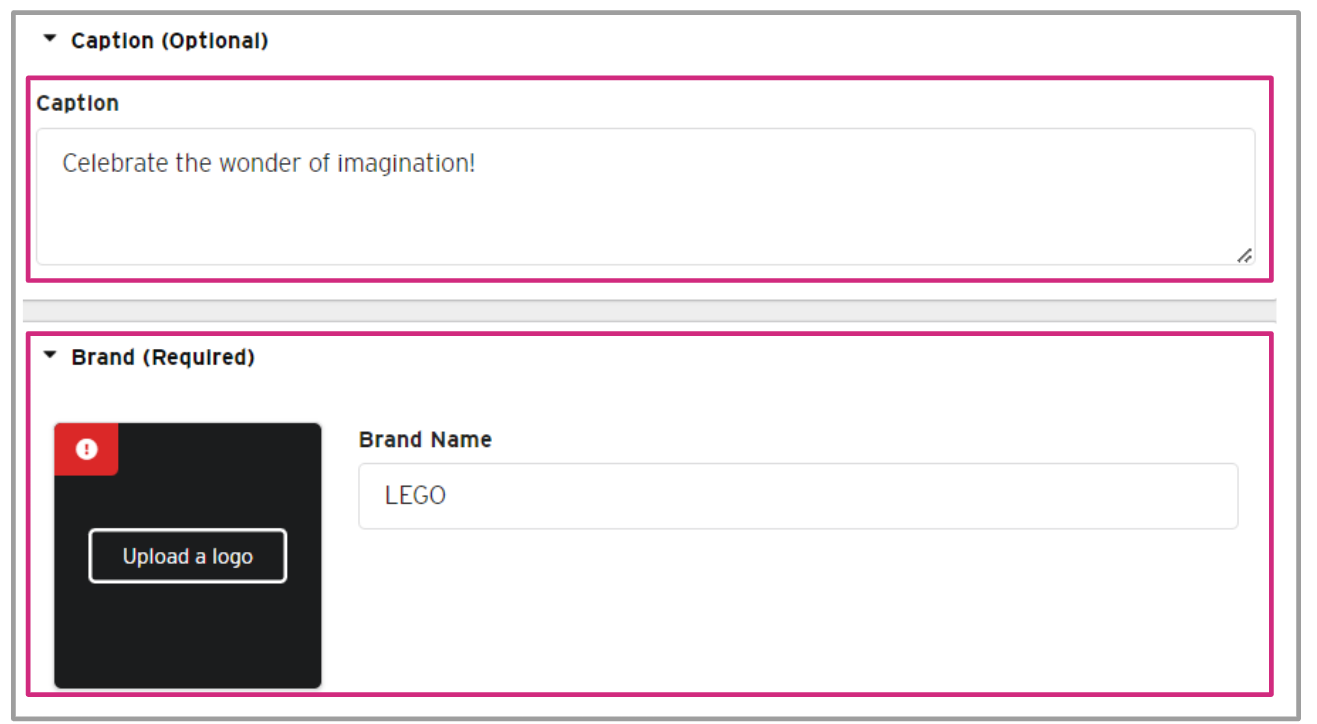This screenshot has height=724, width=1317.
Task: Collapse the Caption (Optional) section arrow
Action: click(50, 40)
